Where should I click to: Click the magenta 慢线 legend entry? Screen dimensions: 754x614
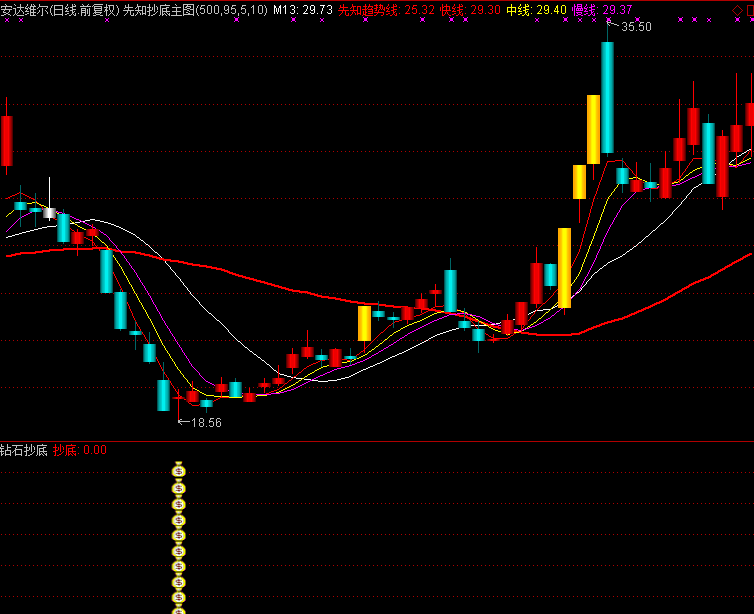coord(585,10)
